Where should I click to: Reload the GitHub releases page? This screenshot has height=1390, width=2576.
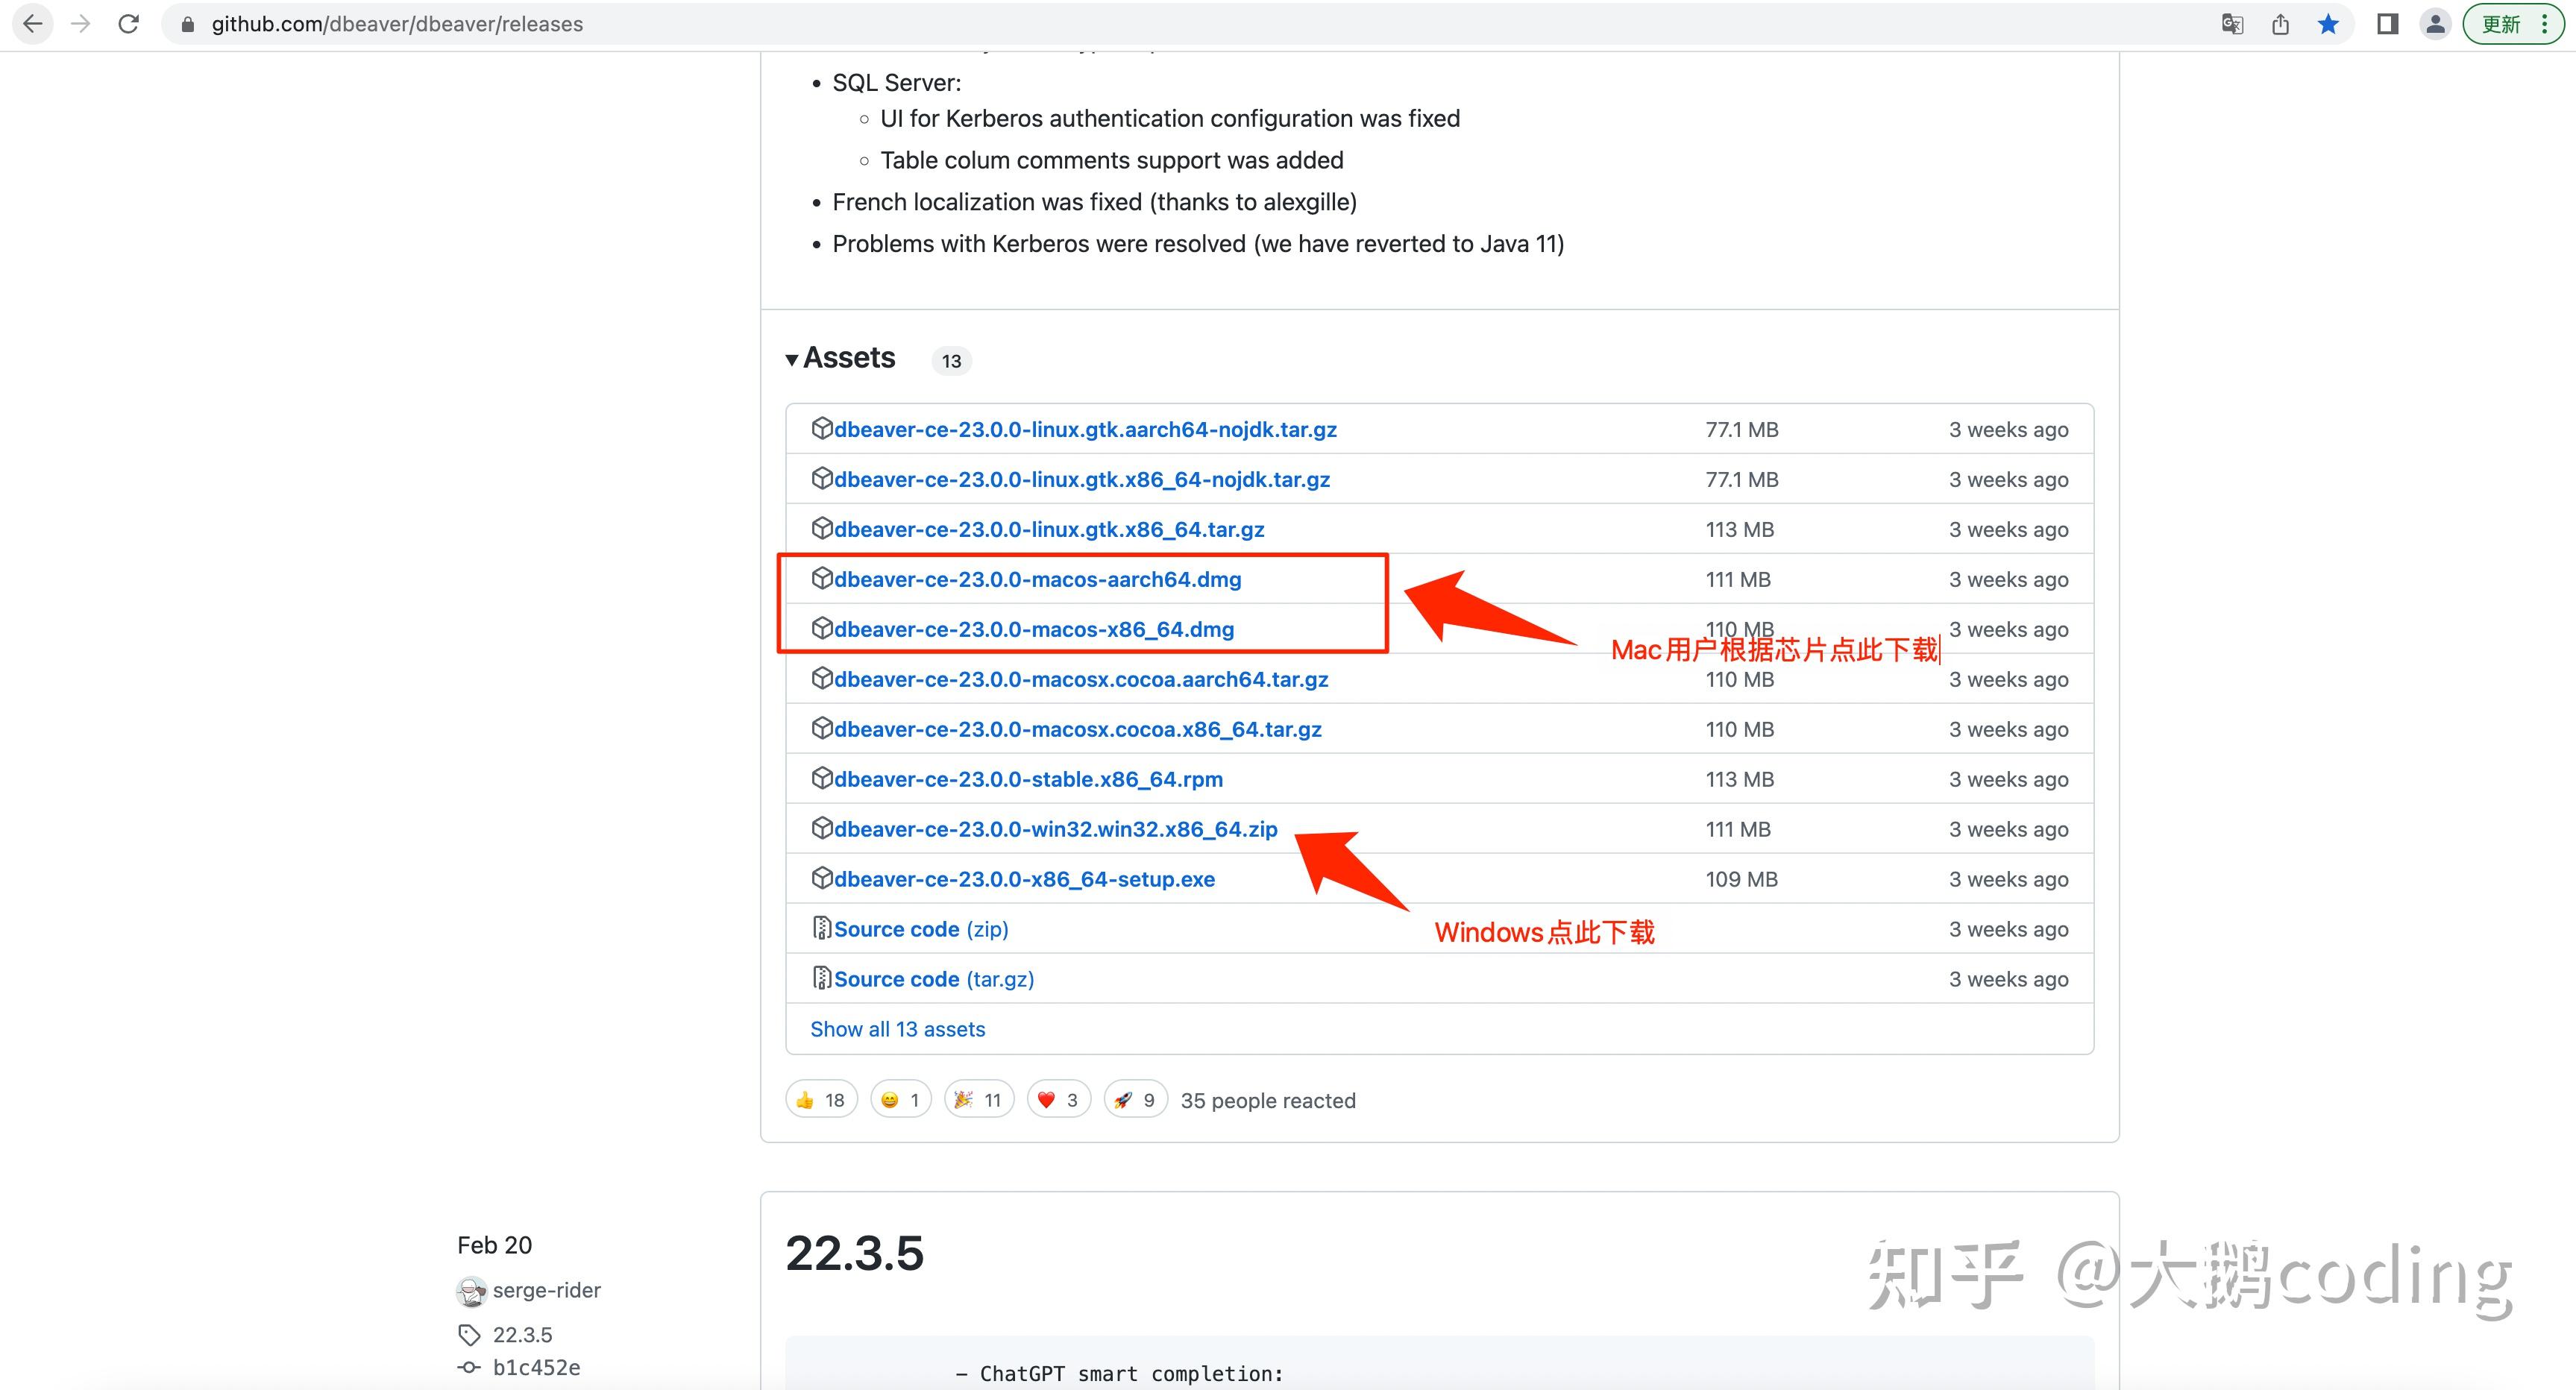pyautogui.click(x=128, y=24)
